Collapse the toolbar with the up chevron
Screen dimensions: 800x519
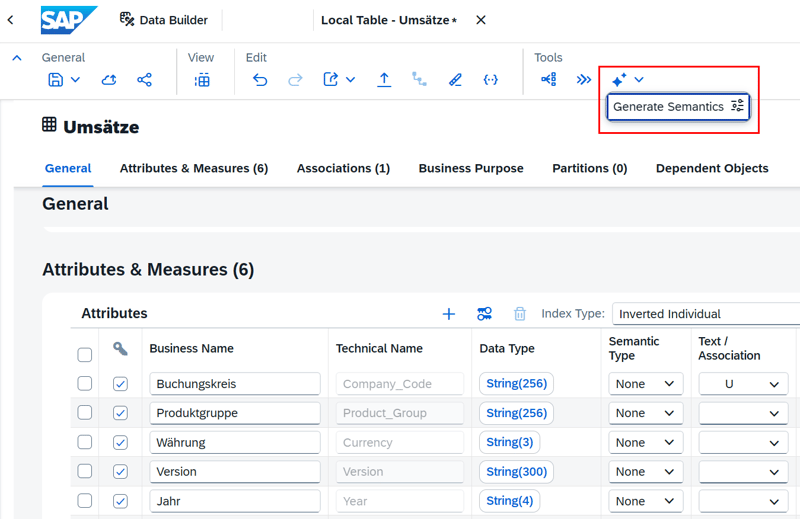point(17,58)
